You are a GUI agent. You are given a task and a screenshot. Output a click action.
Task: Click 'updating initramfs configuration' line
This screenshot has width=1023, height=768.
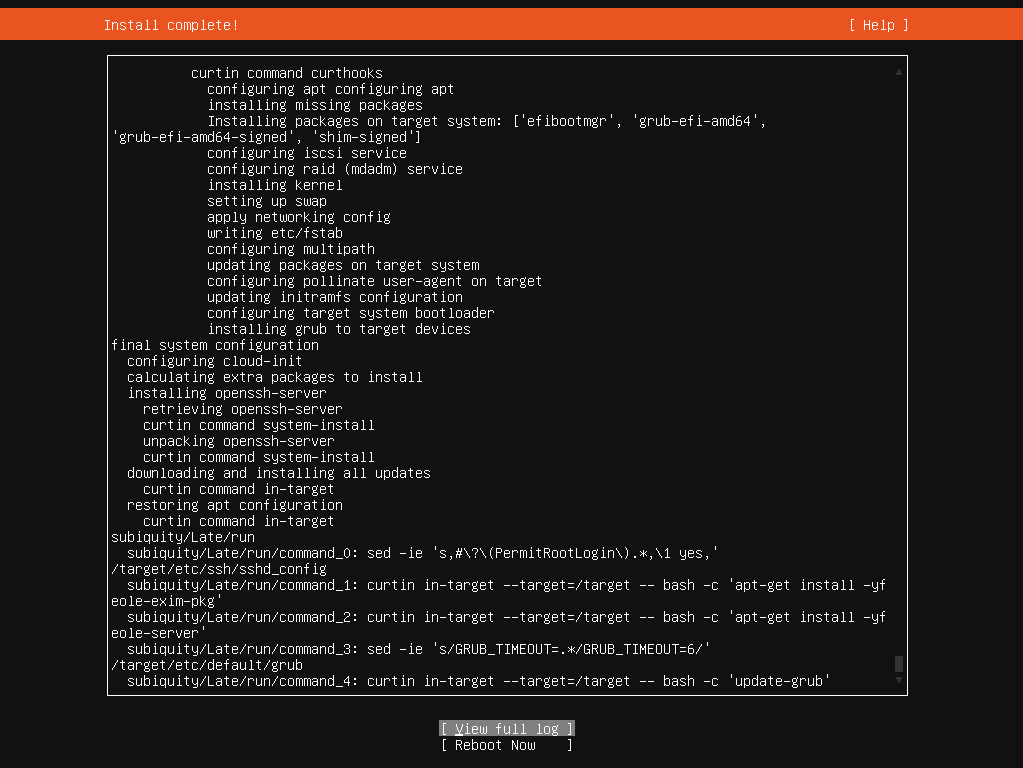point(335,297)
